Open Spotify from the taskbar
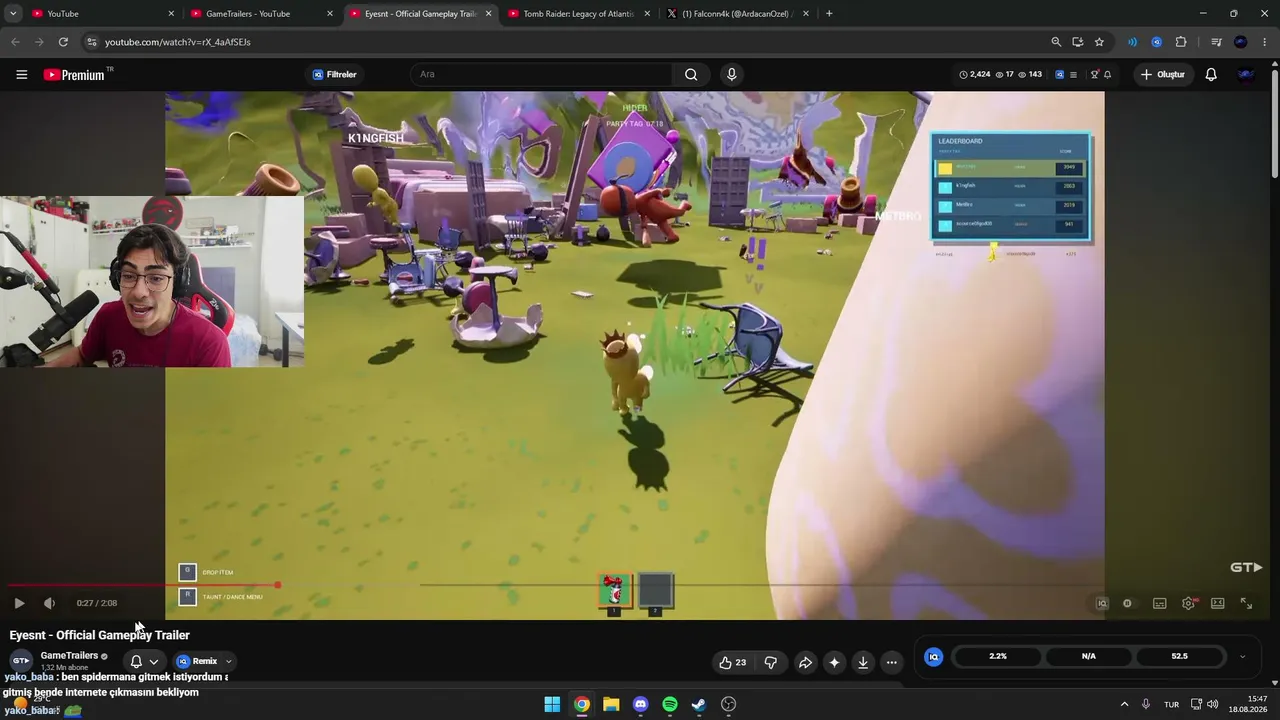The height and width of the screenshot is (720, 1280). pos(670,704)
